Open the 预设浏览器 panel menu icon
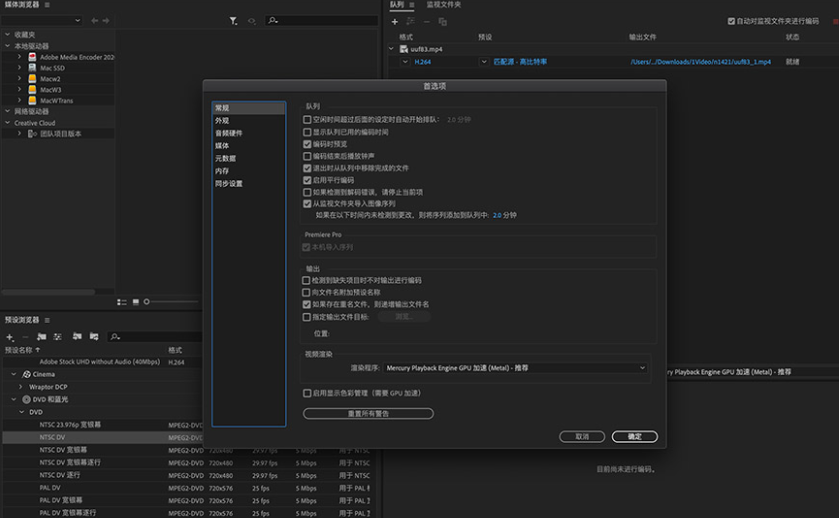Screen dimensions: 839x518 [47, 320]
